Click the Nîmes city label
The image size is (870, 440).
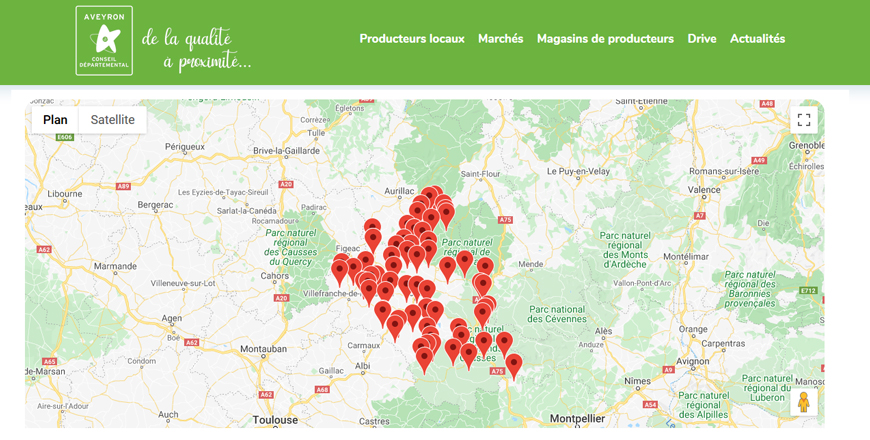638,381
